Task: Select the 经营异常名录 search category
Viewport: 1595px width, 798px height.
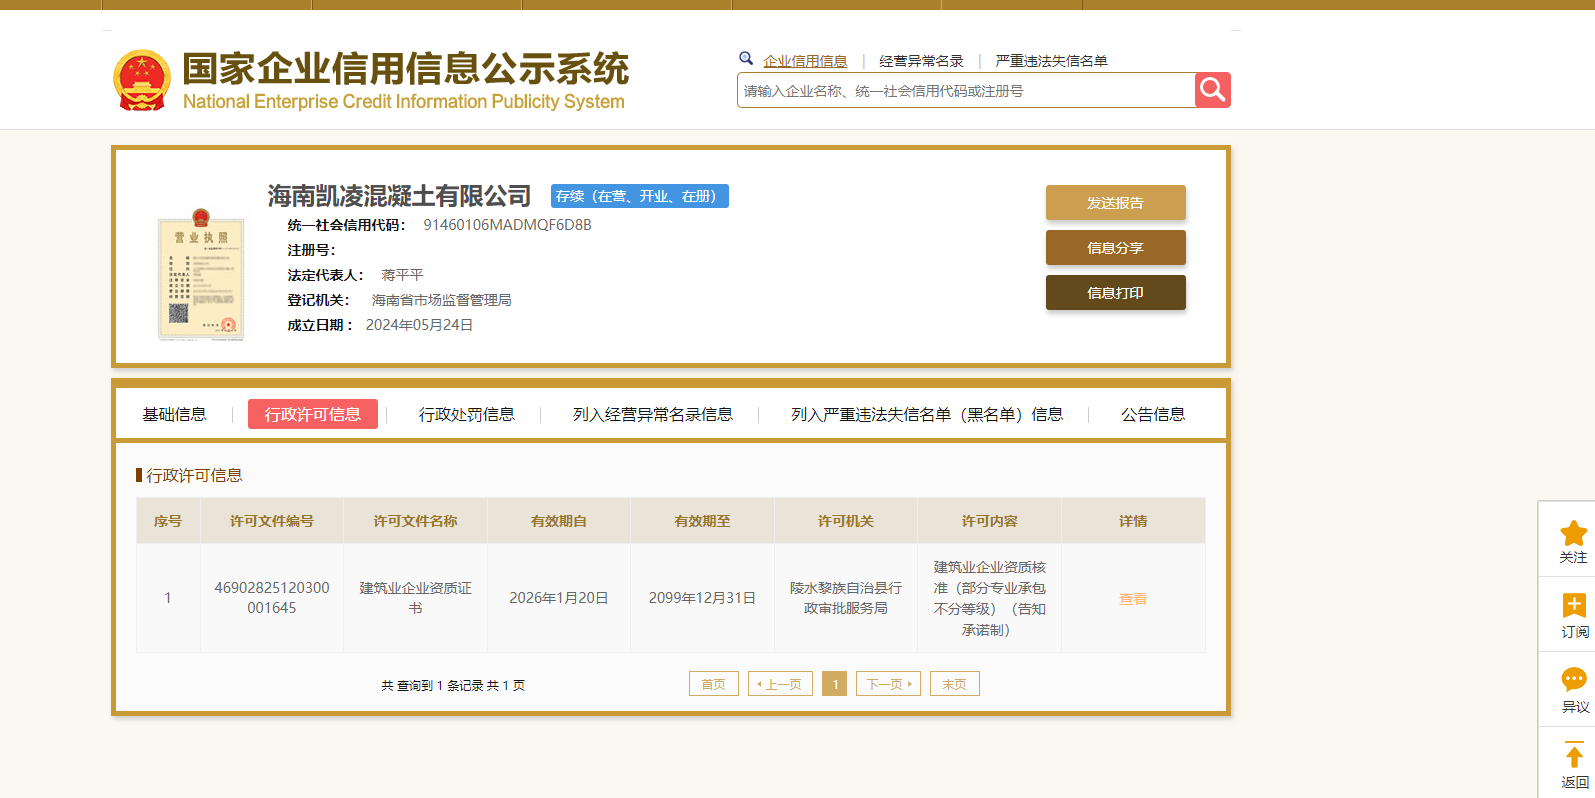Action: click(x=921, y=61)
